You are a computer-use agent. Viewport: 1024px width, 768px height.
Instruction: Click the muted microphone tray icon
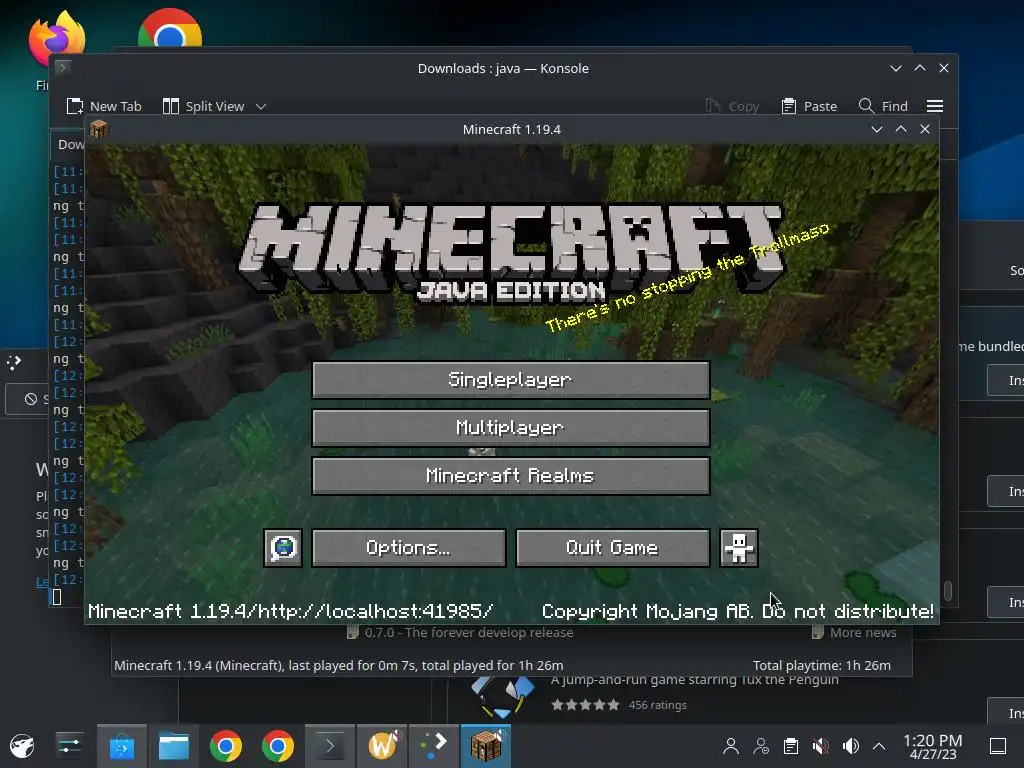pos(821,746)
